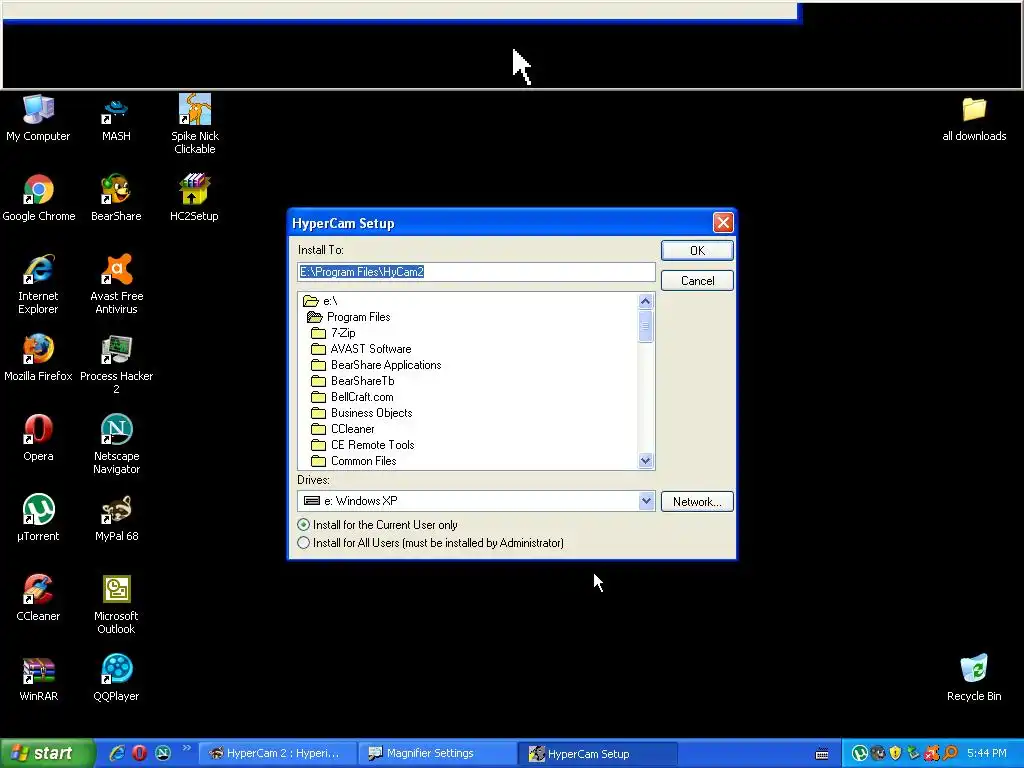This screenshot has width=1024, height=768.
Task: Select the CE Remote Tools folder
Action: tap(363, 445)
